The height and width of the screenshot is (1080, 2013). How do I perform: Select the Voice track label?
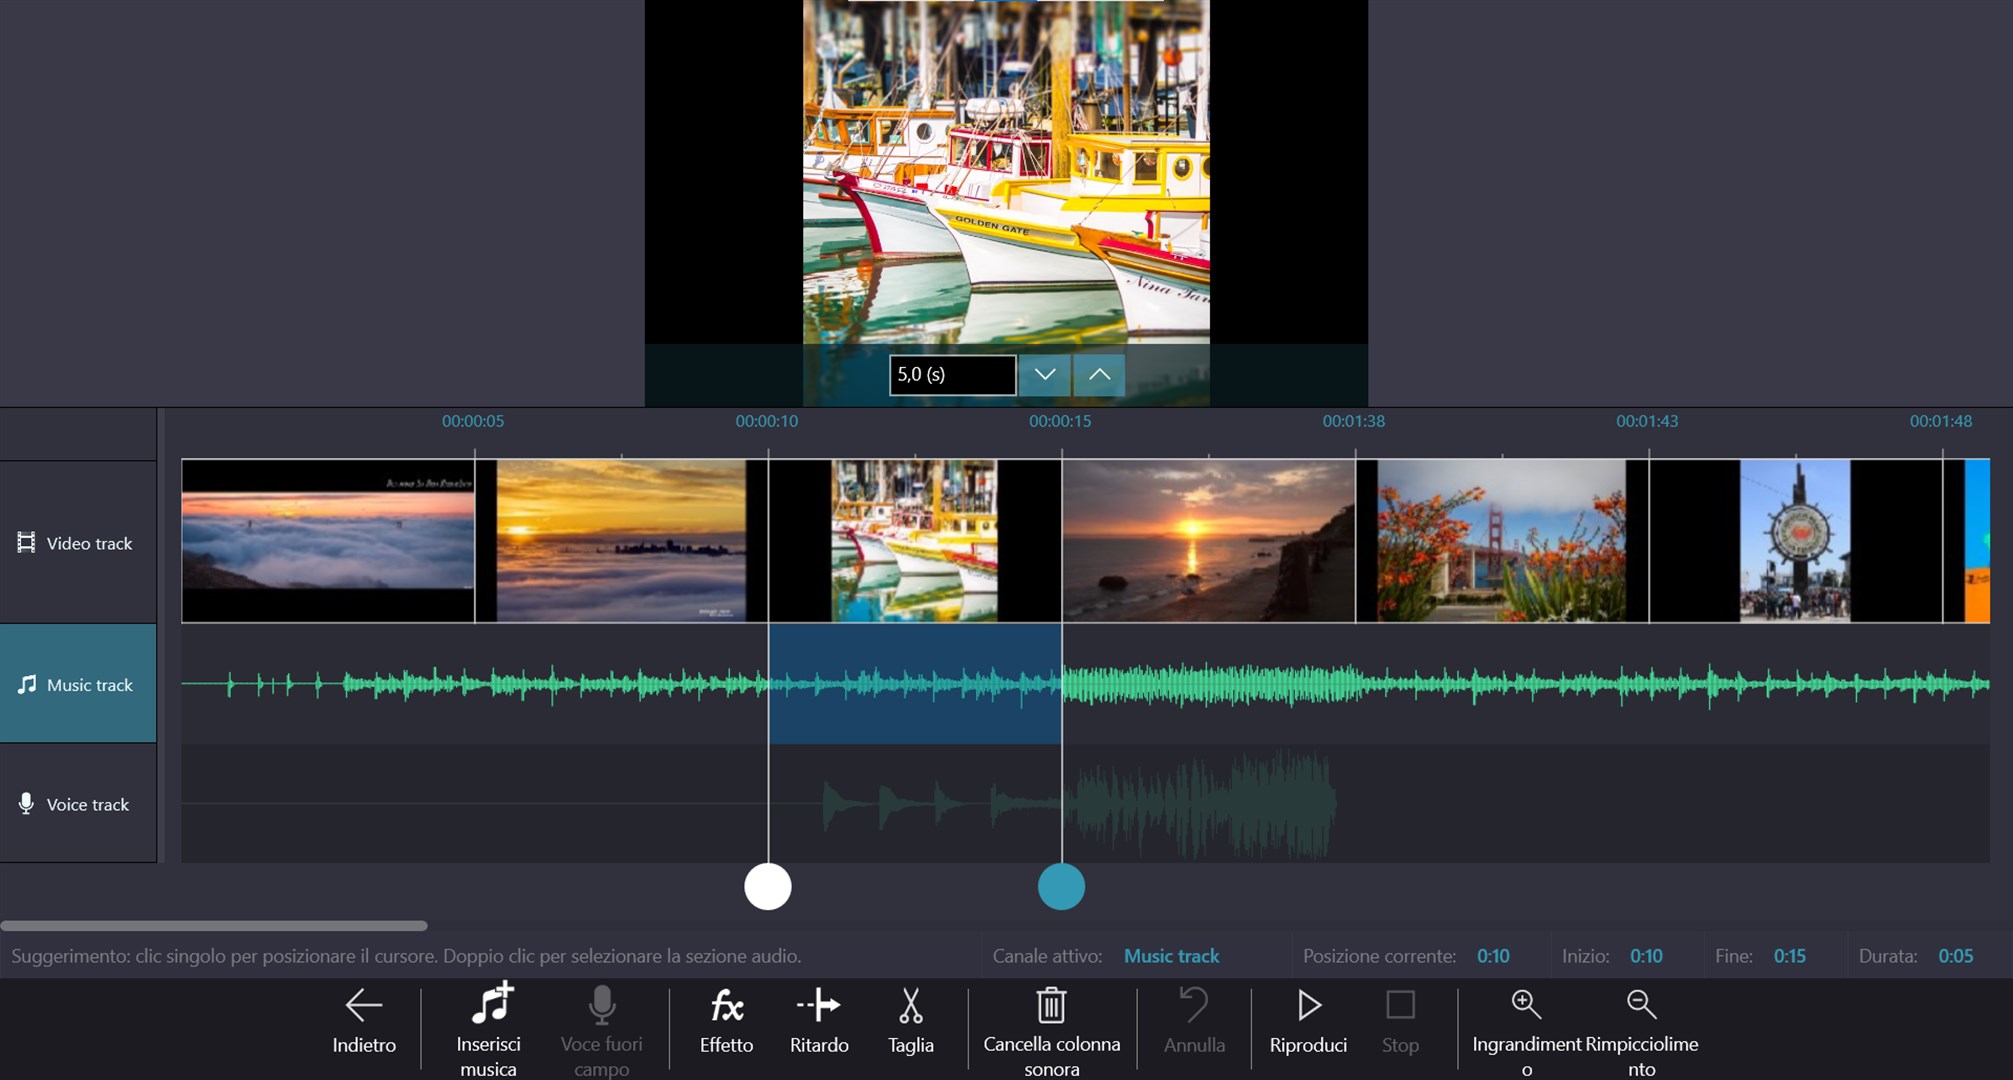[x=78, y=804]
